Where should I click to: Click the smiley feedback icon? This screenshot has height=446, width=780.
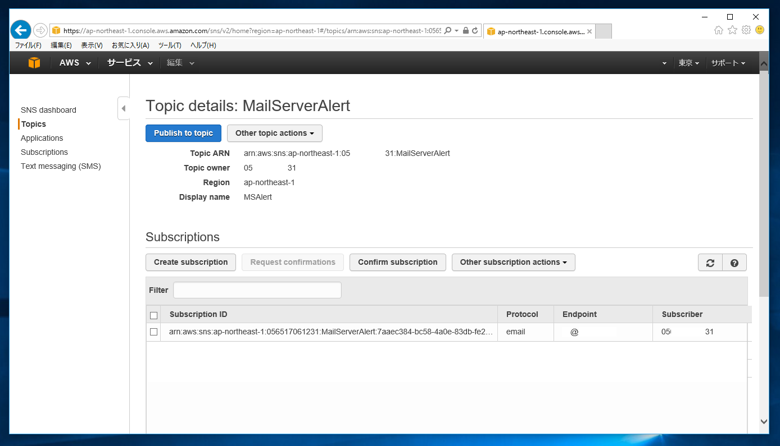760,30
